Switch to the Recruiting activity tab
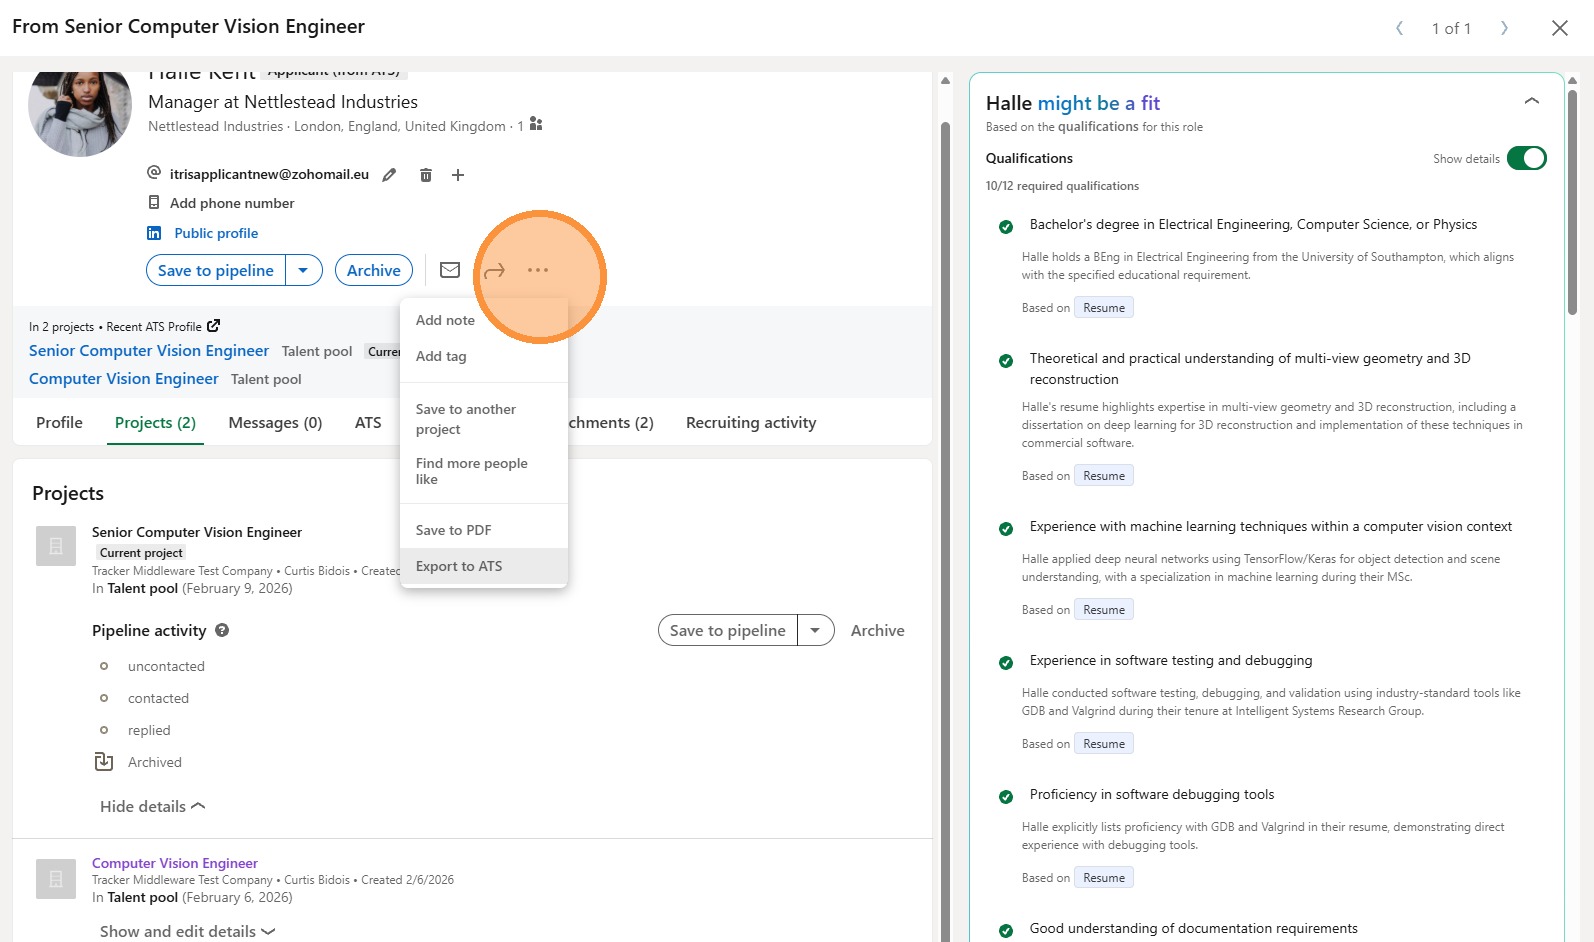This screenshot has height=942, width=1594. (x=750, y=422)
